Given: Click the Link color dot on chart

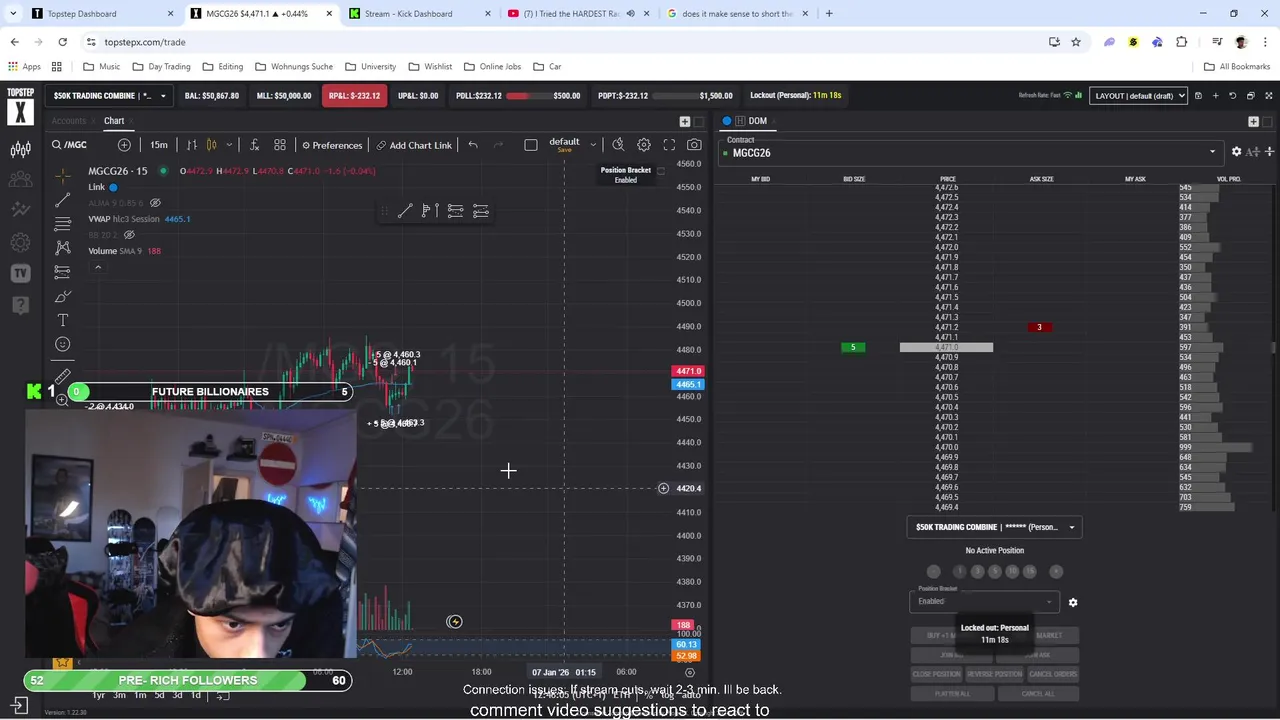Looking at the screenshot, I should (113, 187).
